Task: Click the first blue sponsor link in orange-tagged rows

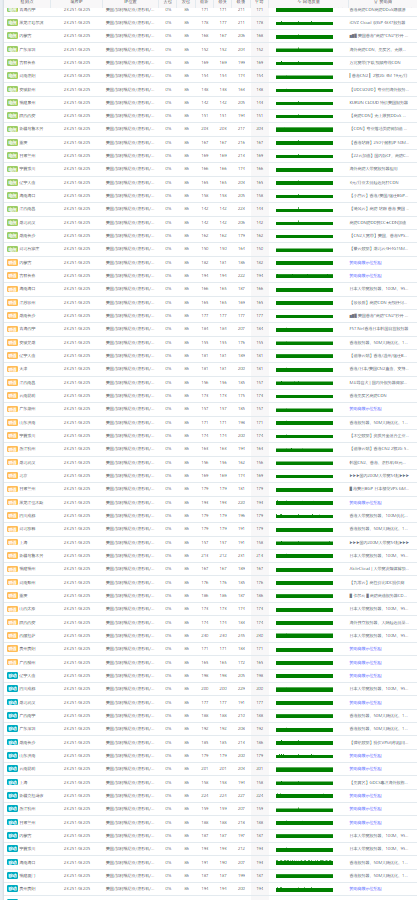Action: [x=365, y=262]
